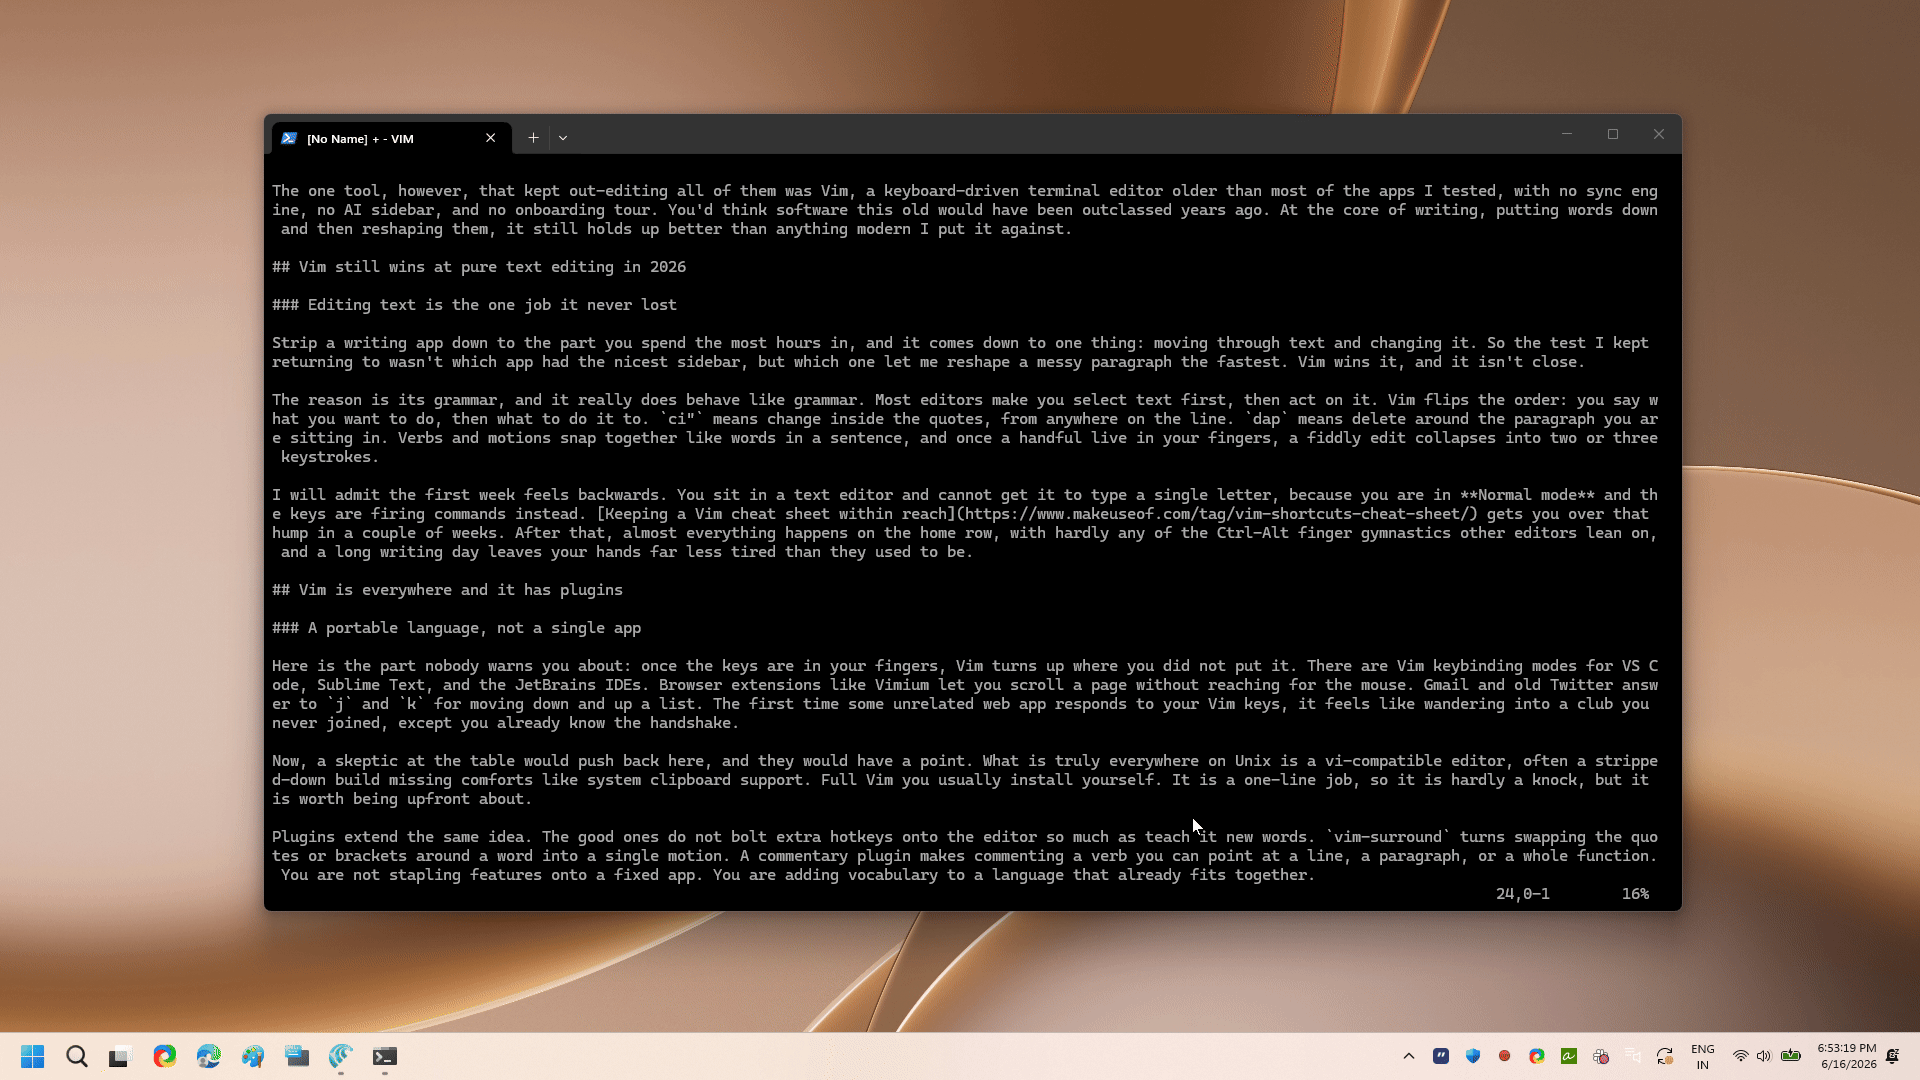Minimize the Vim terminal window

pyautogui.click(x=1567, y=134)
